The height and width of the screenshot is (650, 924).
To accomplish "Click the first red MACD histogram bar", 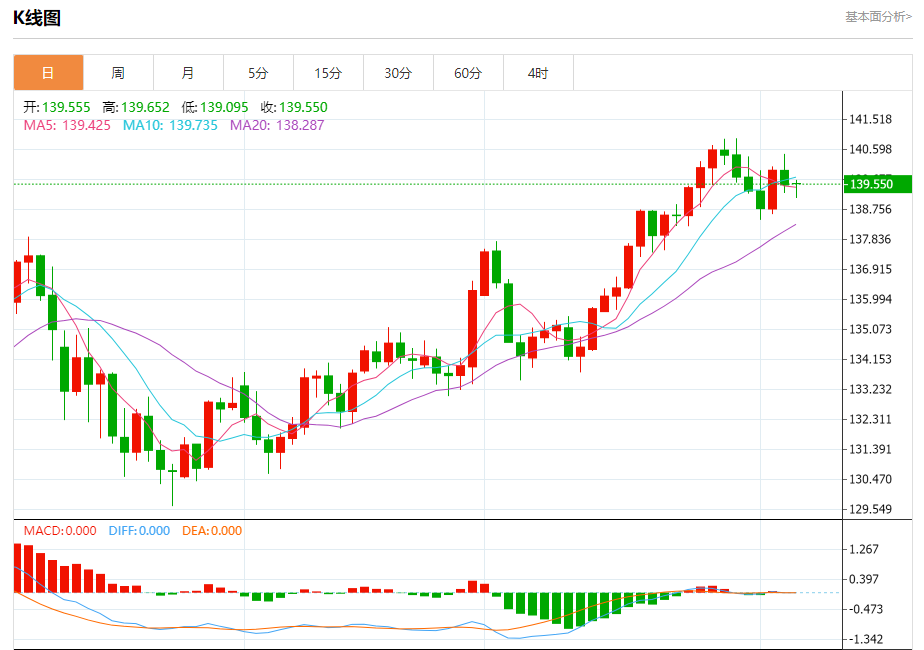I will [x=17, y=568].
